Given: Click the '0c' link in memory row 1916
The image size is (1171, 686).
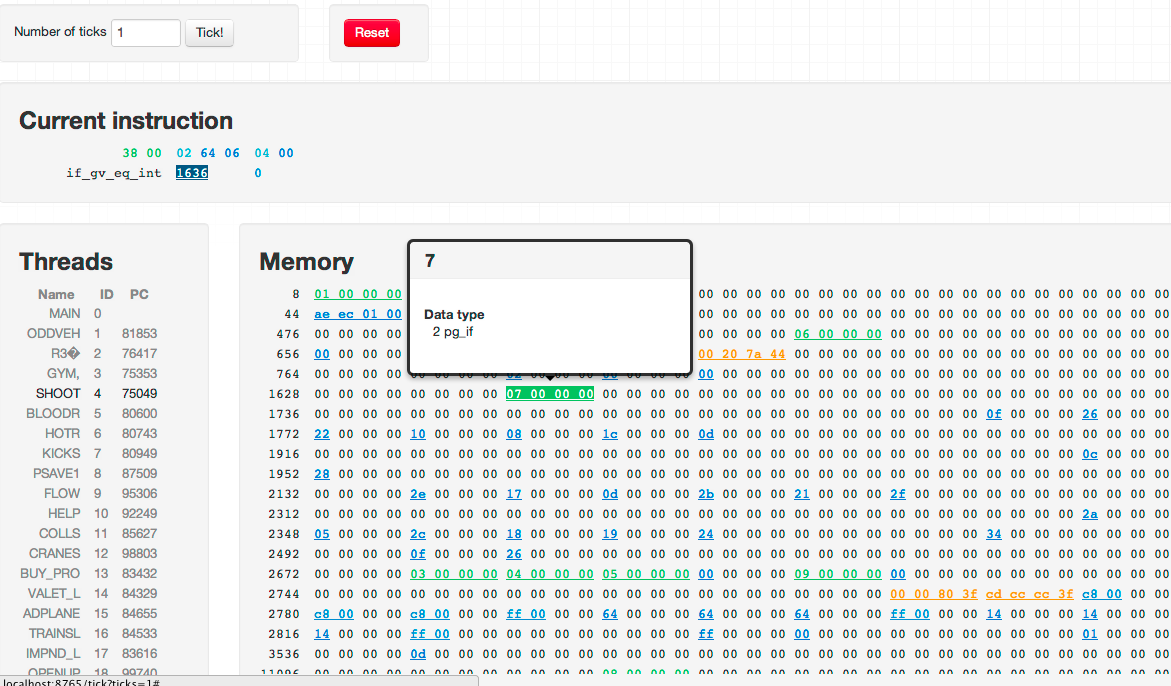Looking at the screenshot, I should tap(1090, 454).
